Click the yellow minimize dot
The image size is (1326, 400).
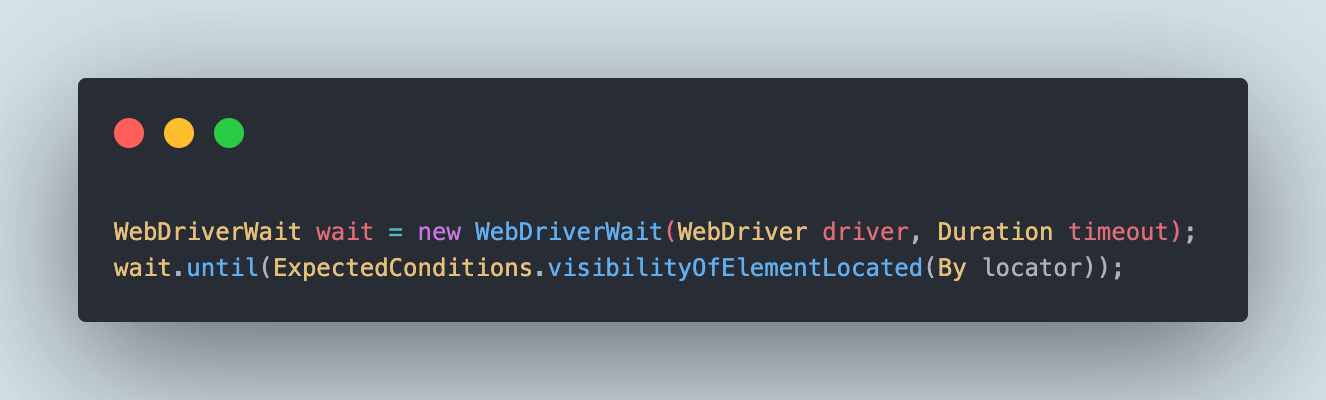[x=179, y=133]
